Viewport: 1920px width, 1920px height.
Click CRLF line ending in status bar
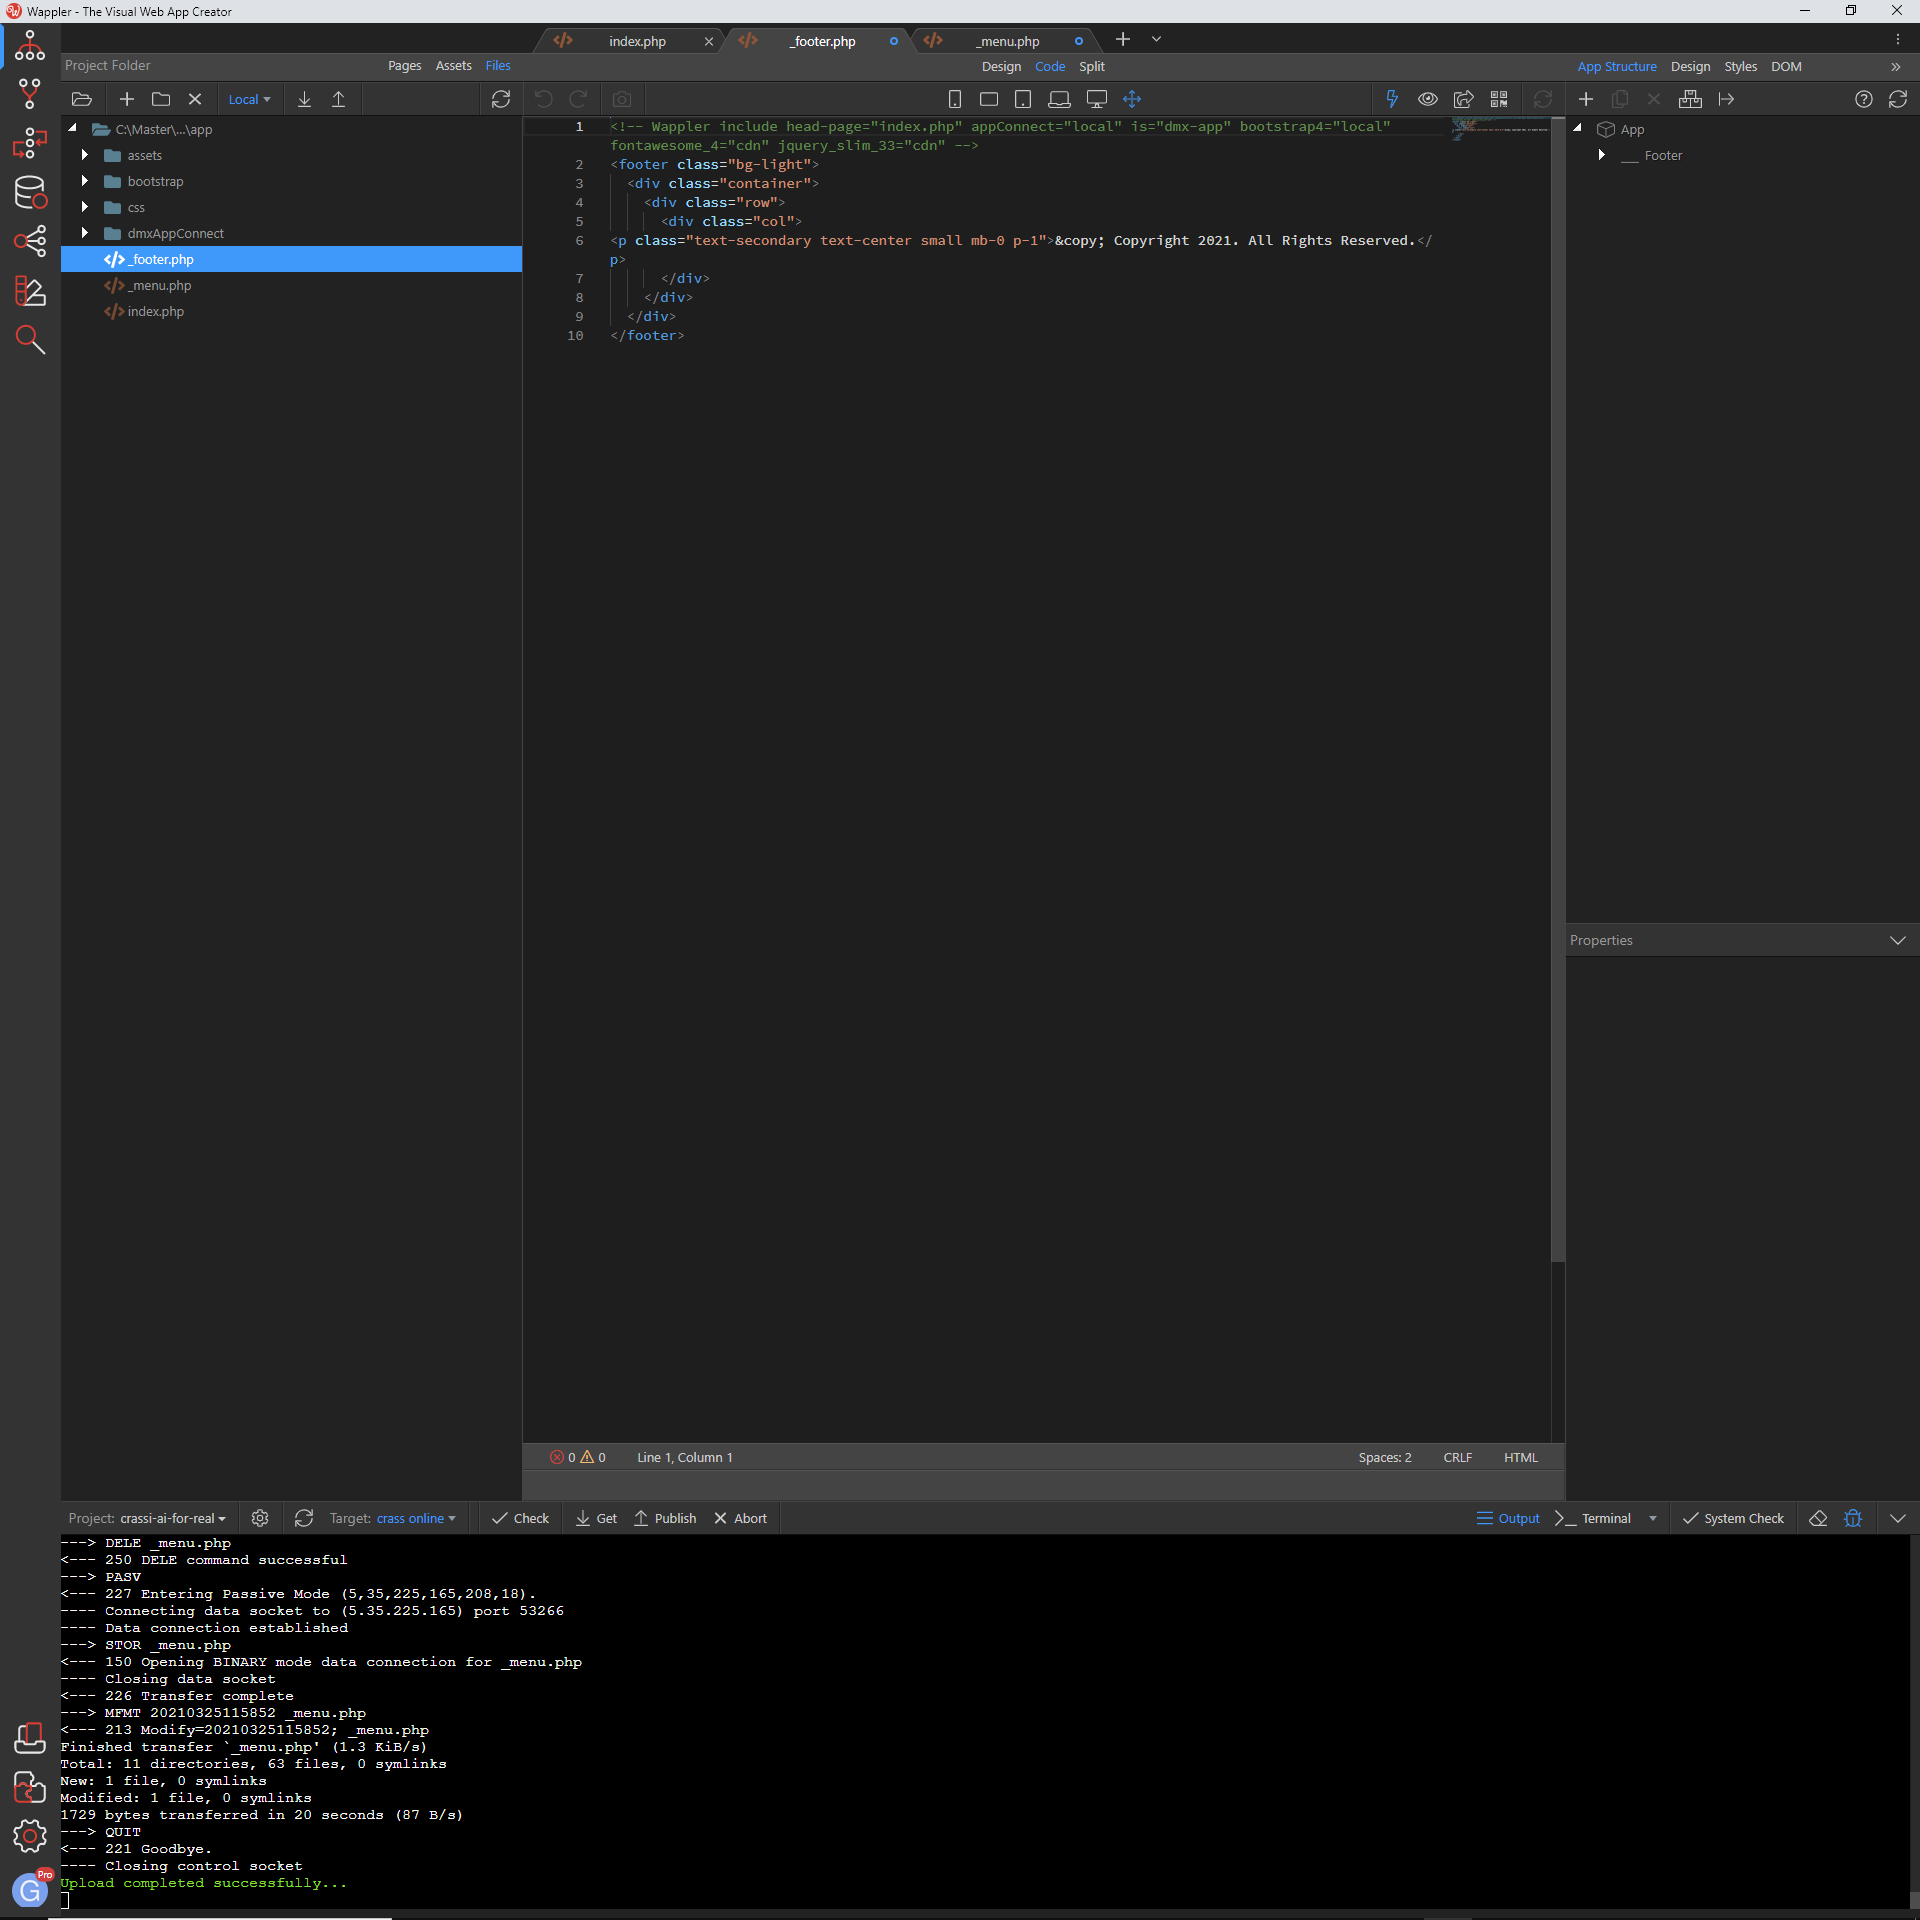[x=1457, y=1457]
